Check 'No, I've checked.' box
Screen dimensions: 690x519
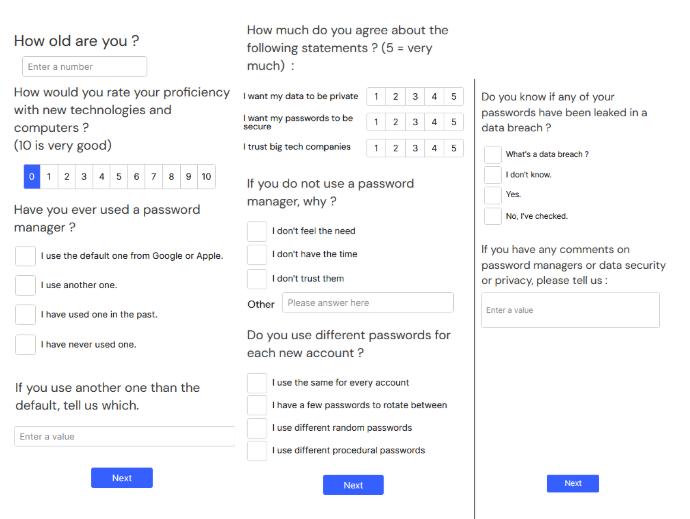[493, 216]
